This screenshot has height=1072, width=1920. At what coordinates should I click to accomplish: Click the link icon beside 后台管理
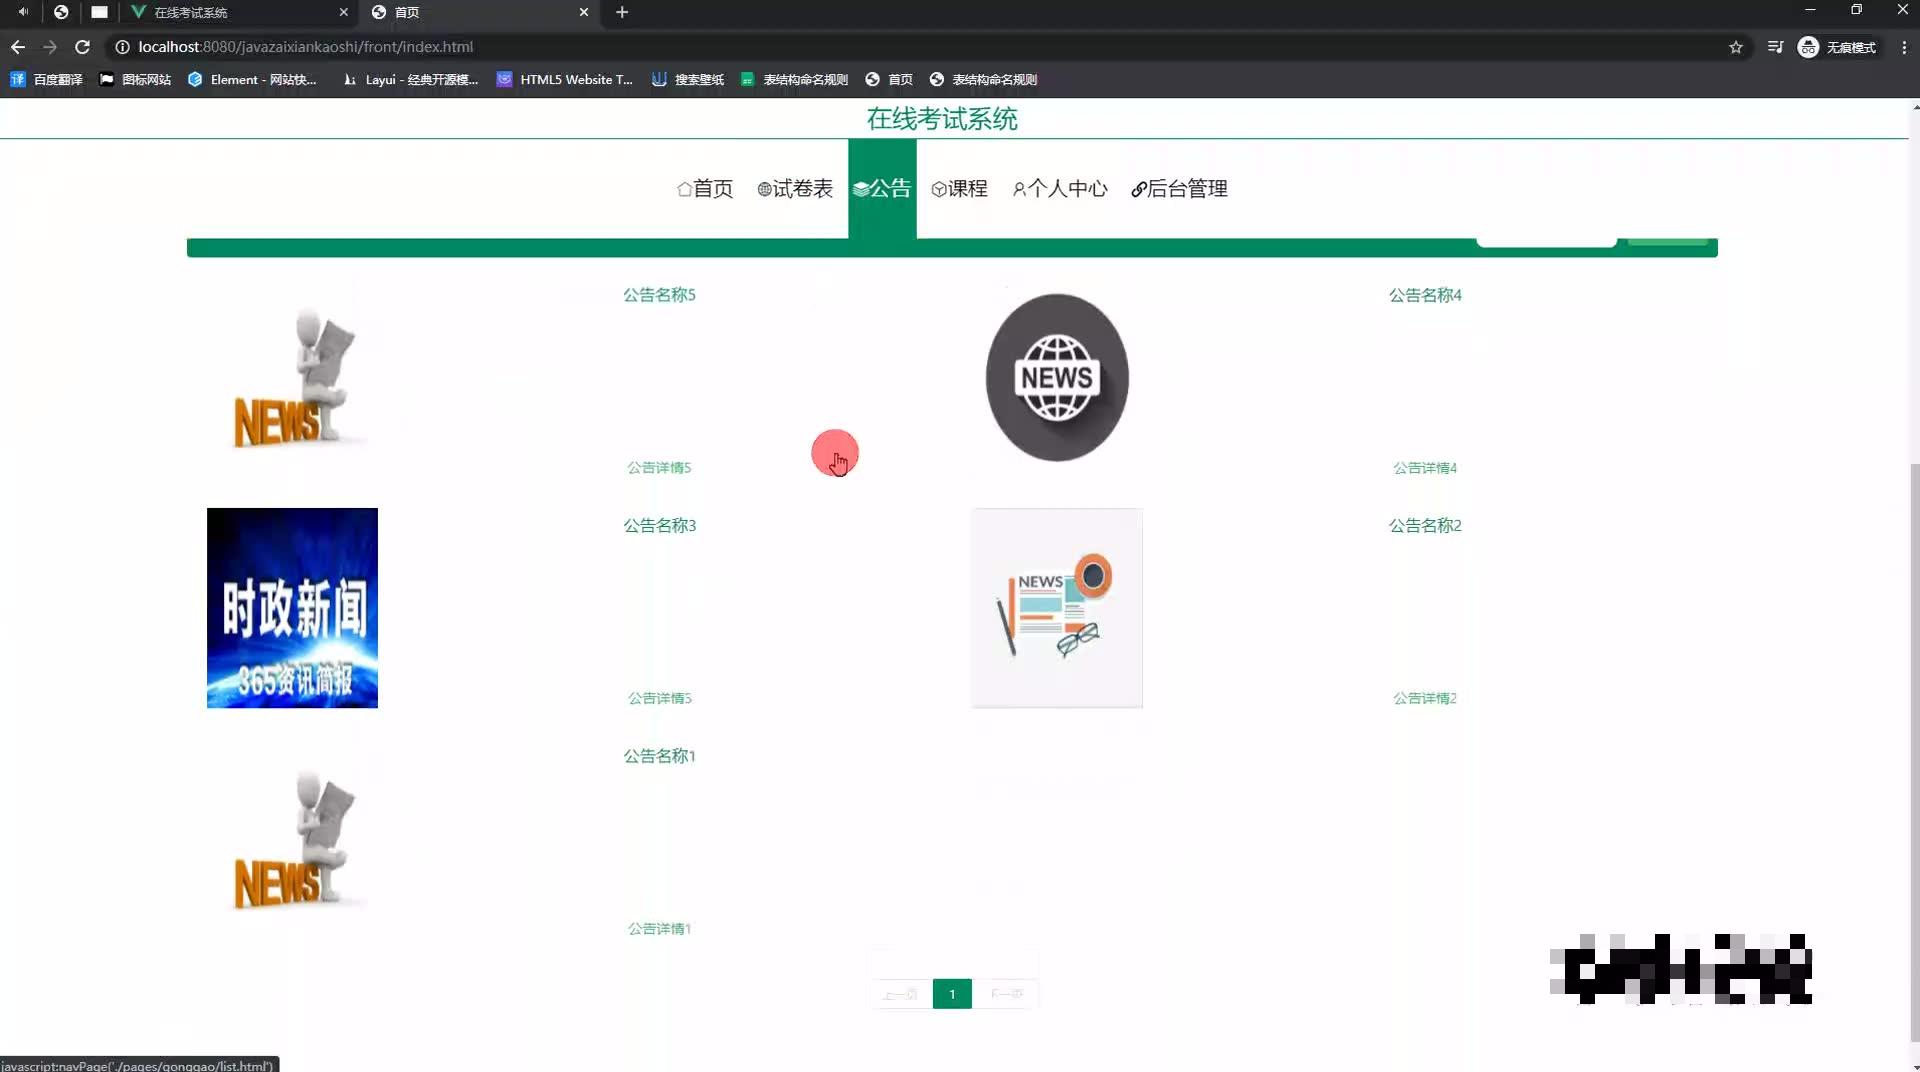click(1140, 189)
